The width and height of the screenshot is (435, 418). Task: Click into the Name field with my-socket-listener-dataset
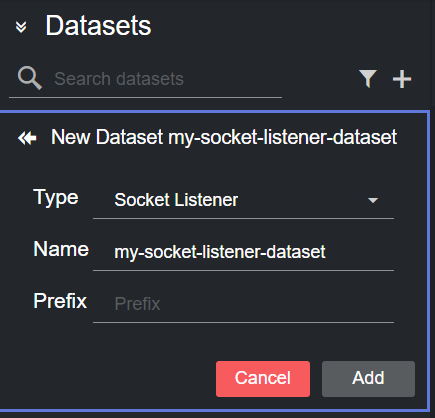tap(243, 252)
